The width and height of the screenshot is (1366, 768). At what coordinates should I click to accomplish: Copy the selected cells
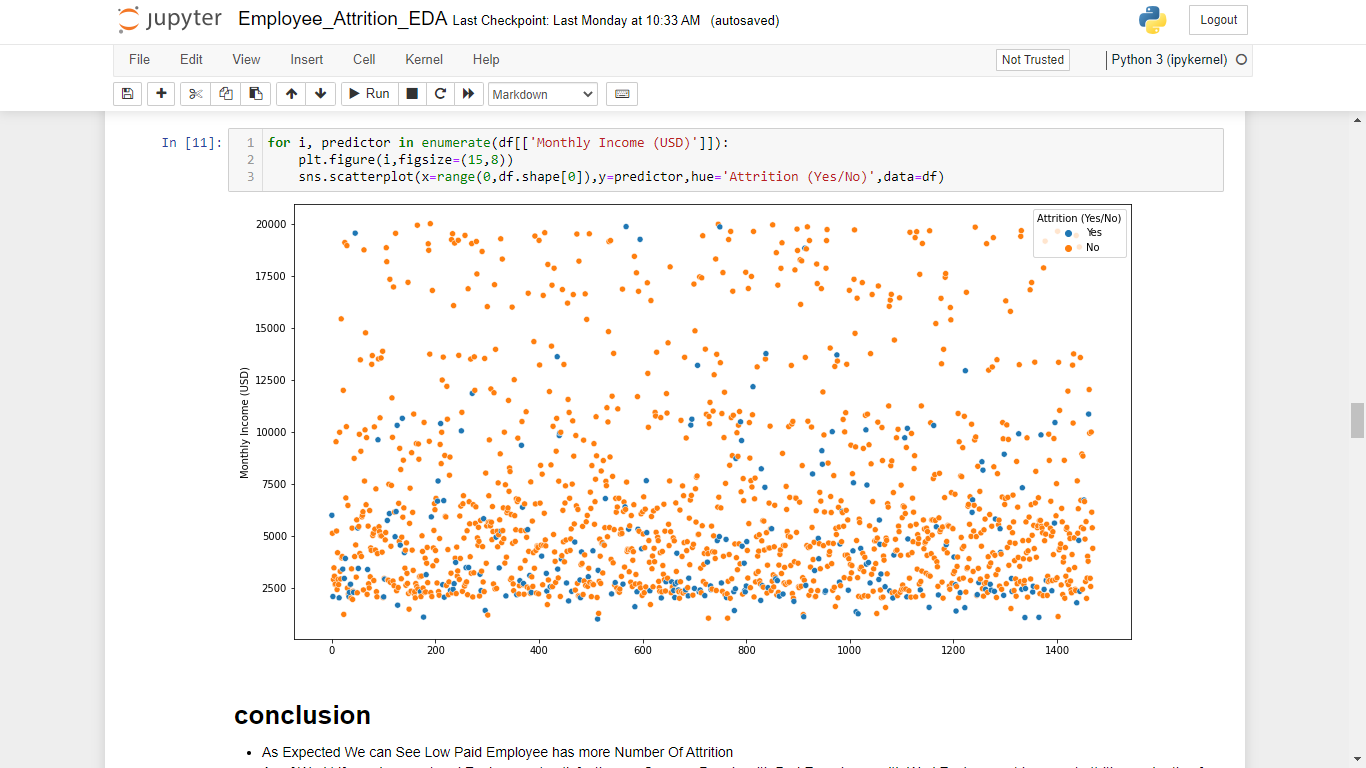pyautogui.click(x=224, y=93)
